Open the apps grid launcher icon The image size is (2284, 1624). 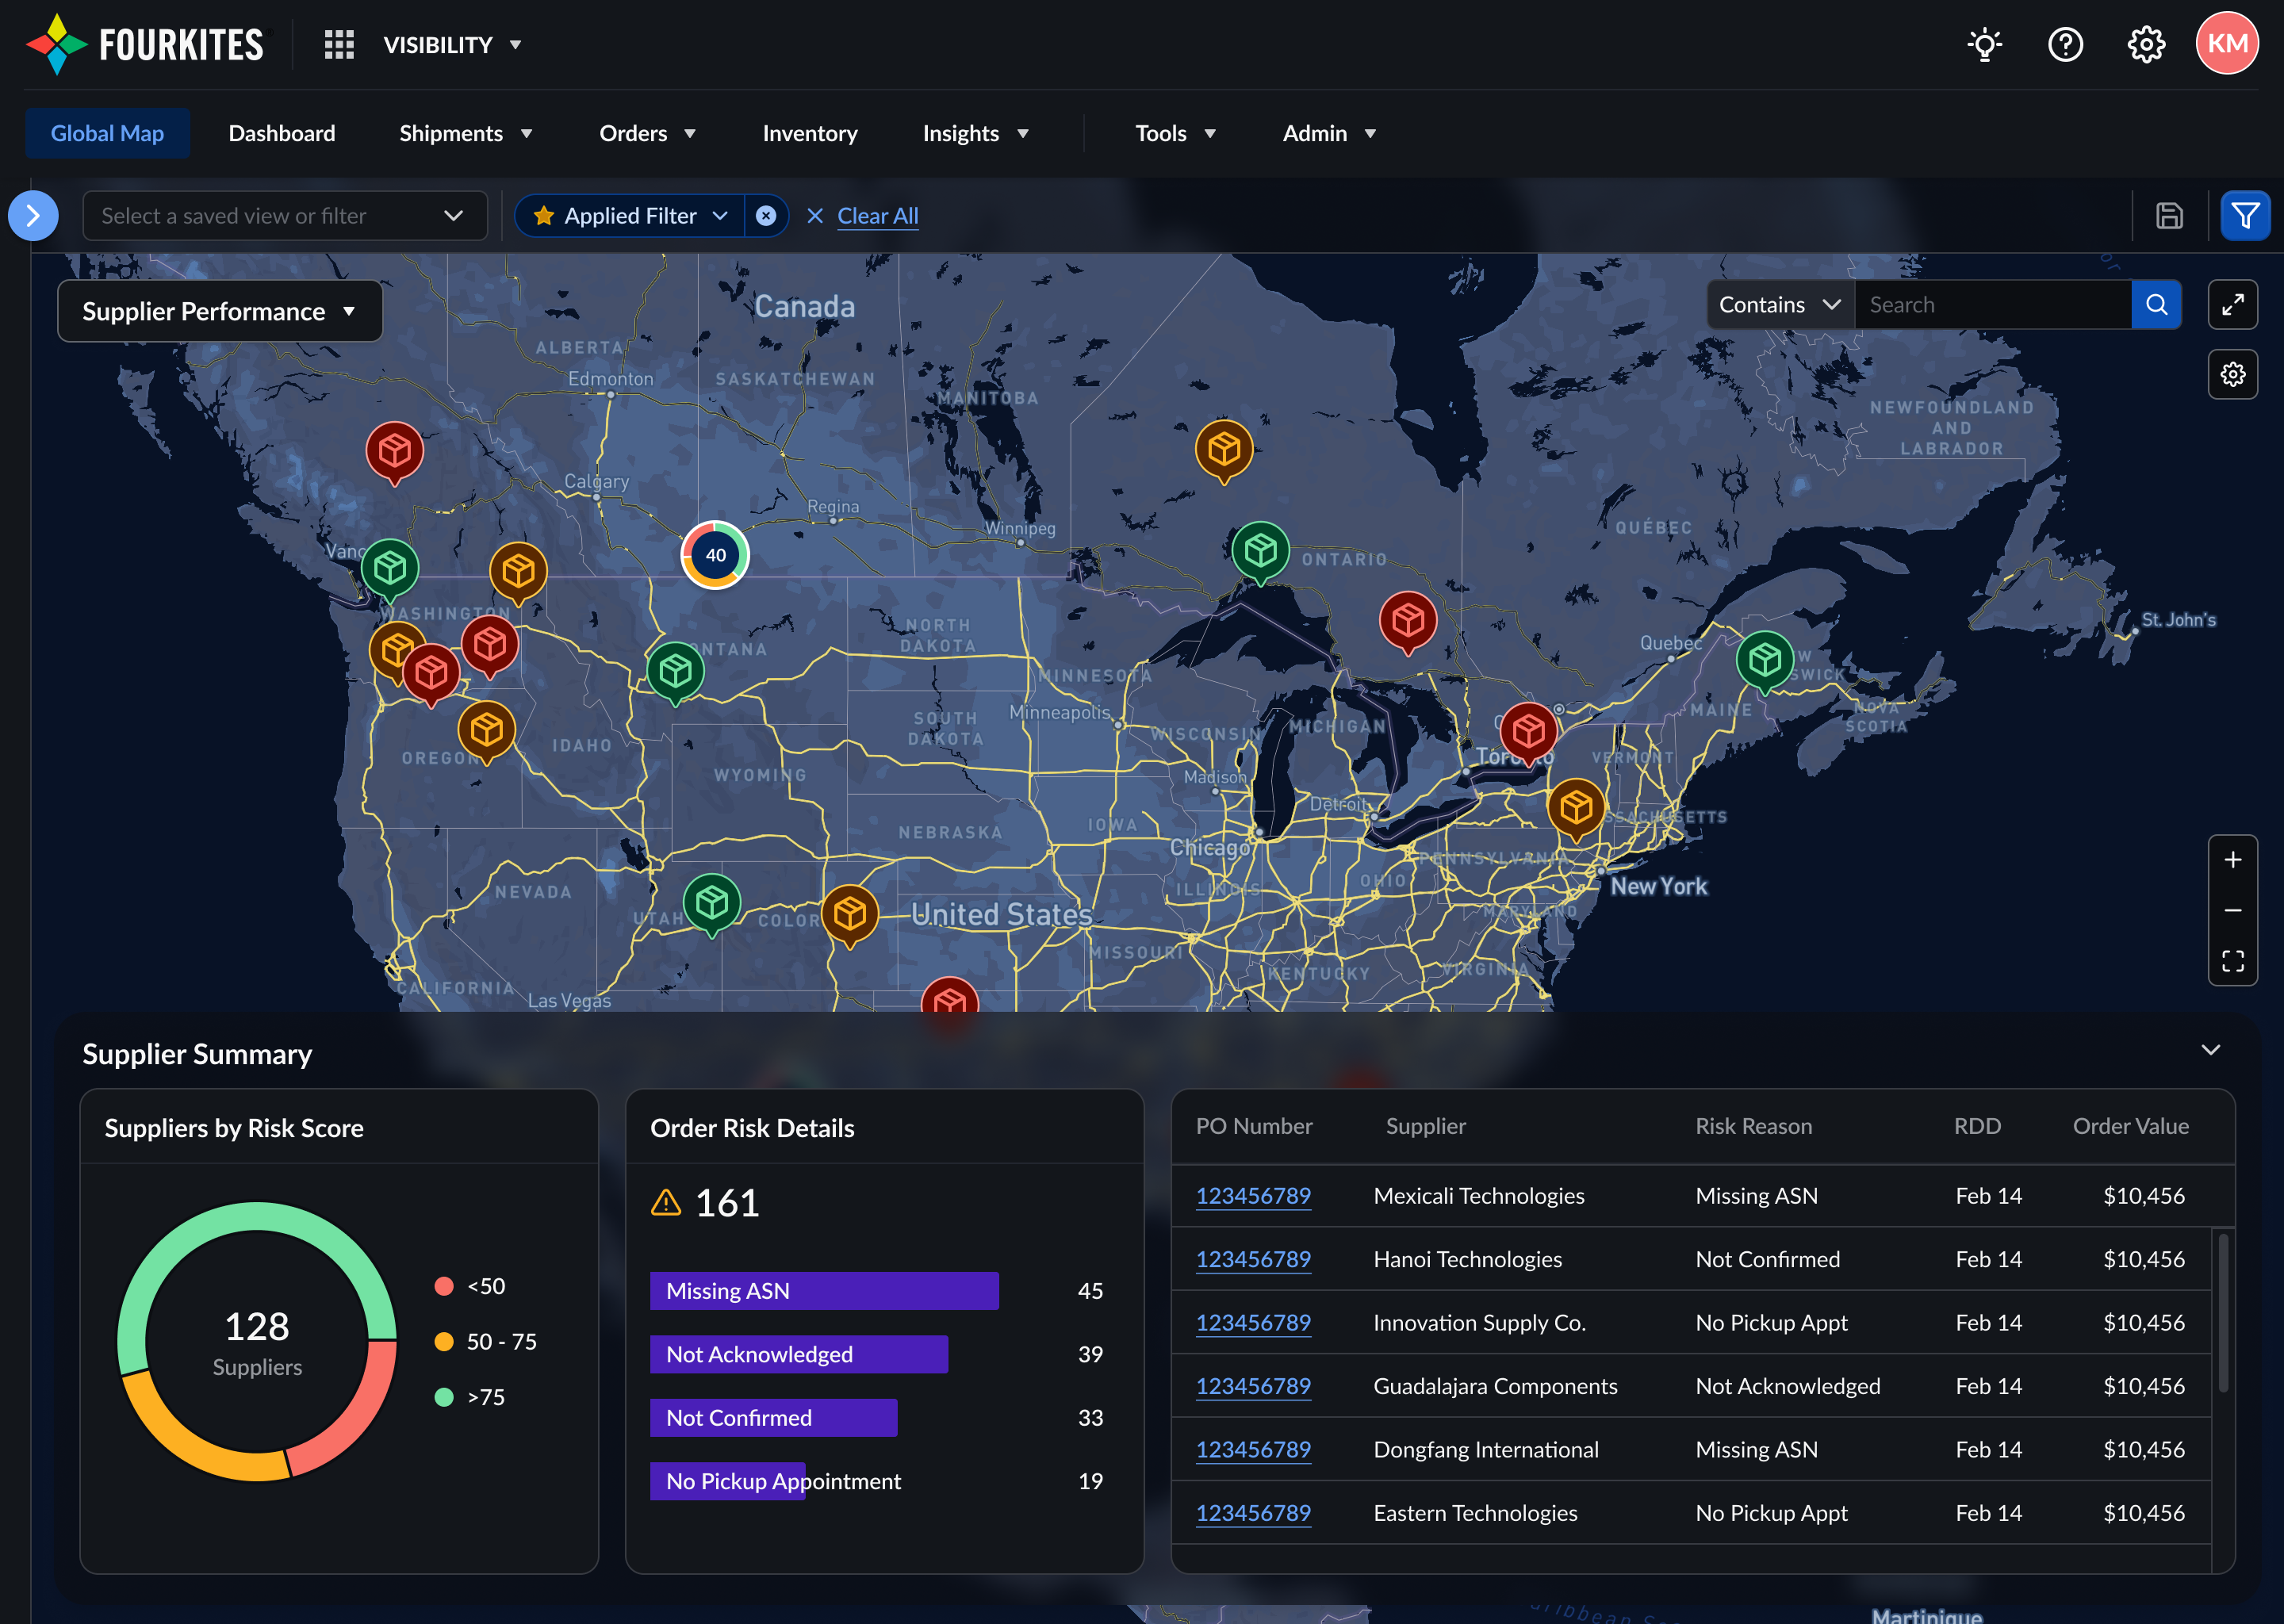[x=339, y=45]
